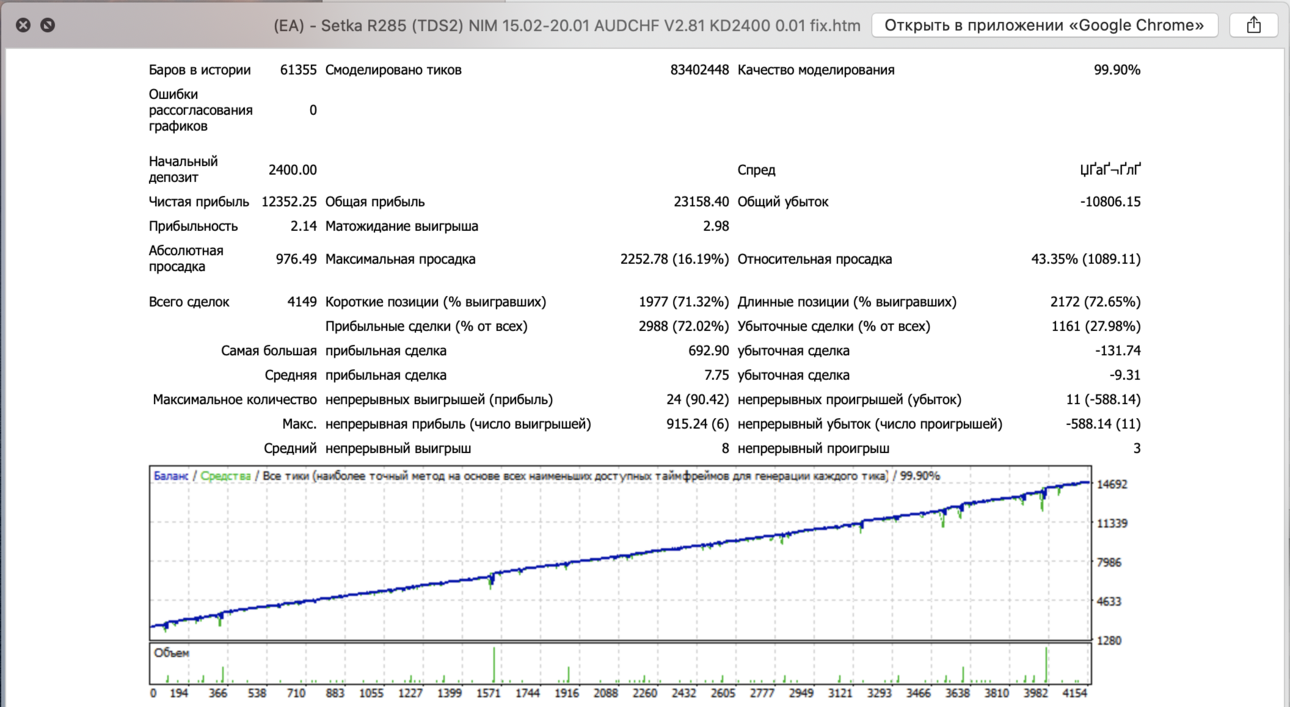Click the share icon button
Image resolution: width=1290 pixels, height=707 pixels.
pos(1254,25)
